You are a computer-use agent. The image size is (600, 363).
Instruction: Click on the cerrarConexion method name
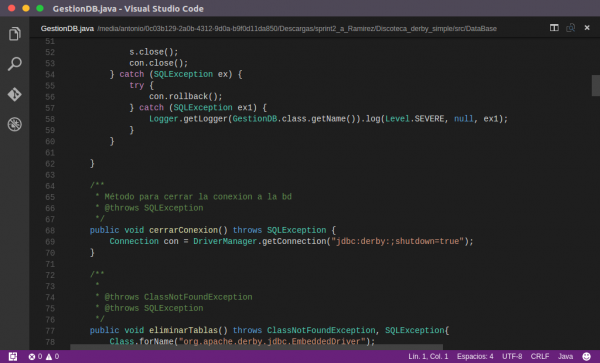[183, 230]
